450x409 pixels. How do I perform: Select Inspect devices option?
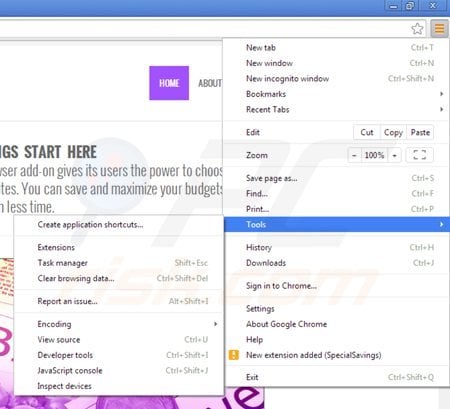click(119, 386)
